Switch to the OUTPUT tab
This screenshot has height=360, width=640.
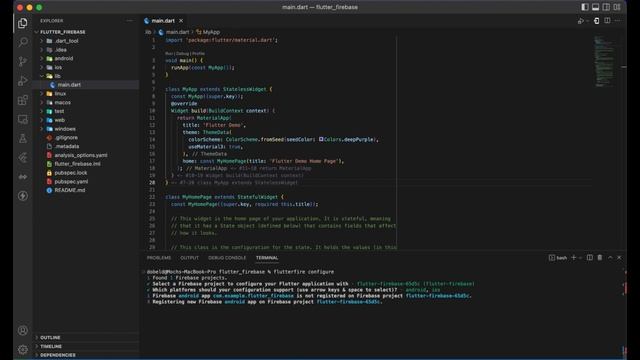pyautogui.click(x=189, y=258)
